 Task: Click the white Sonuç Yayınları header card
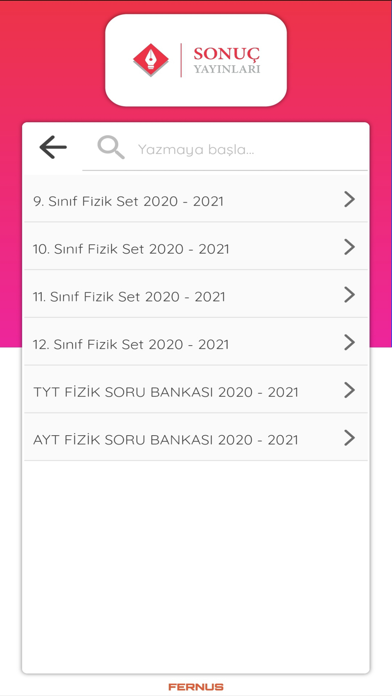coord(196,60)
